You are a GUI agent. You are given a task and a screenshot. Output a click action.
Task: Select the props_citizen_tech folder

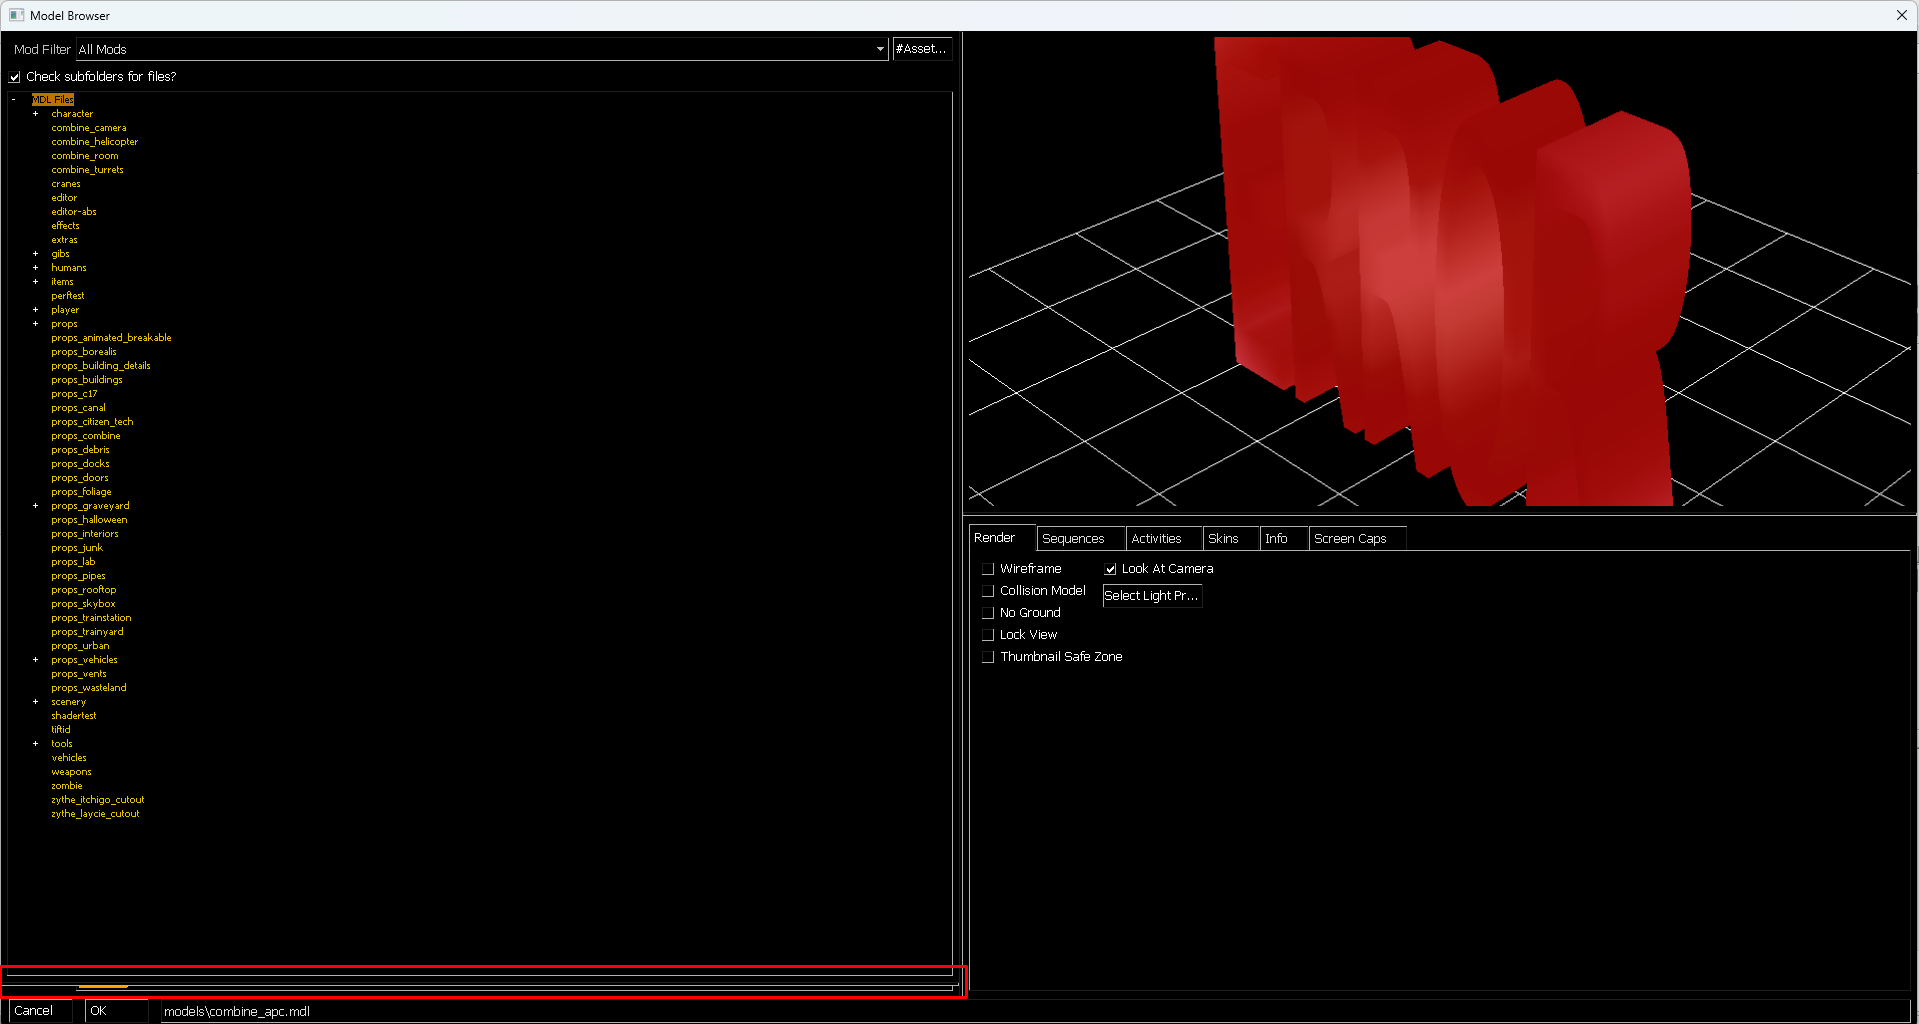click(x=92, y=422)
